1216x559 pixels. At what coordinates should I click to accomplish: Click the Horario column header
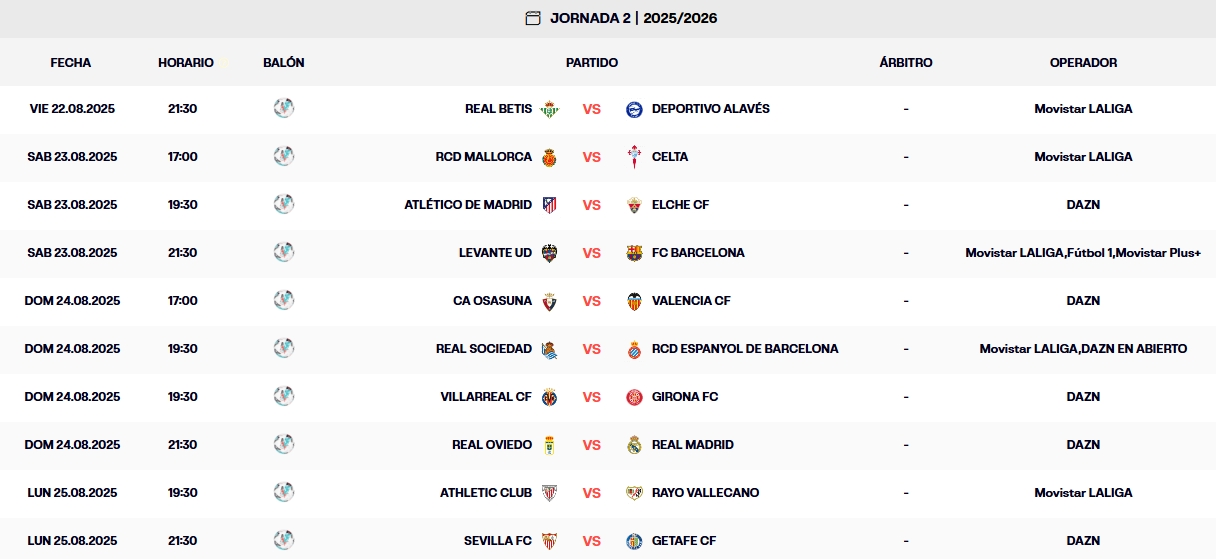[186, 62]
